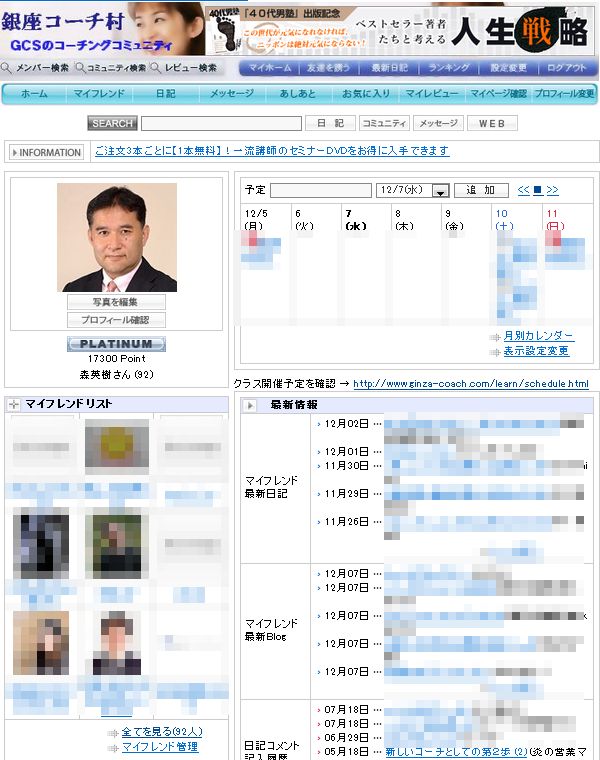Viewport: 600px width, 760px height.
Task: Click the member search magnifier icon
Action: coord(6,68)
